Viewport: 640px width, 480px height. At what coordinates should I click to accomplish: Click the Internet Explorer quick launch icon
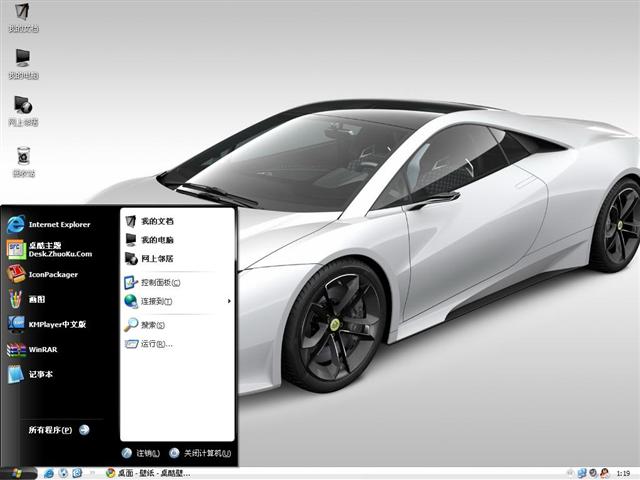coord(49,473)
